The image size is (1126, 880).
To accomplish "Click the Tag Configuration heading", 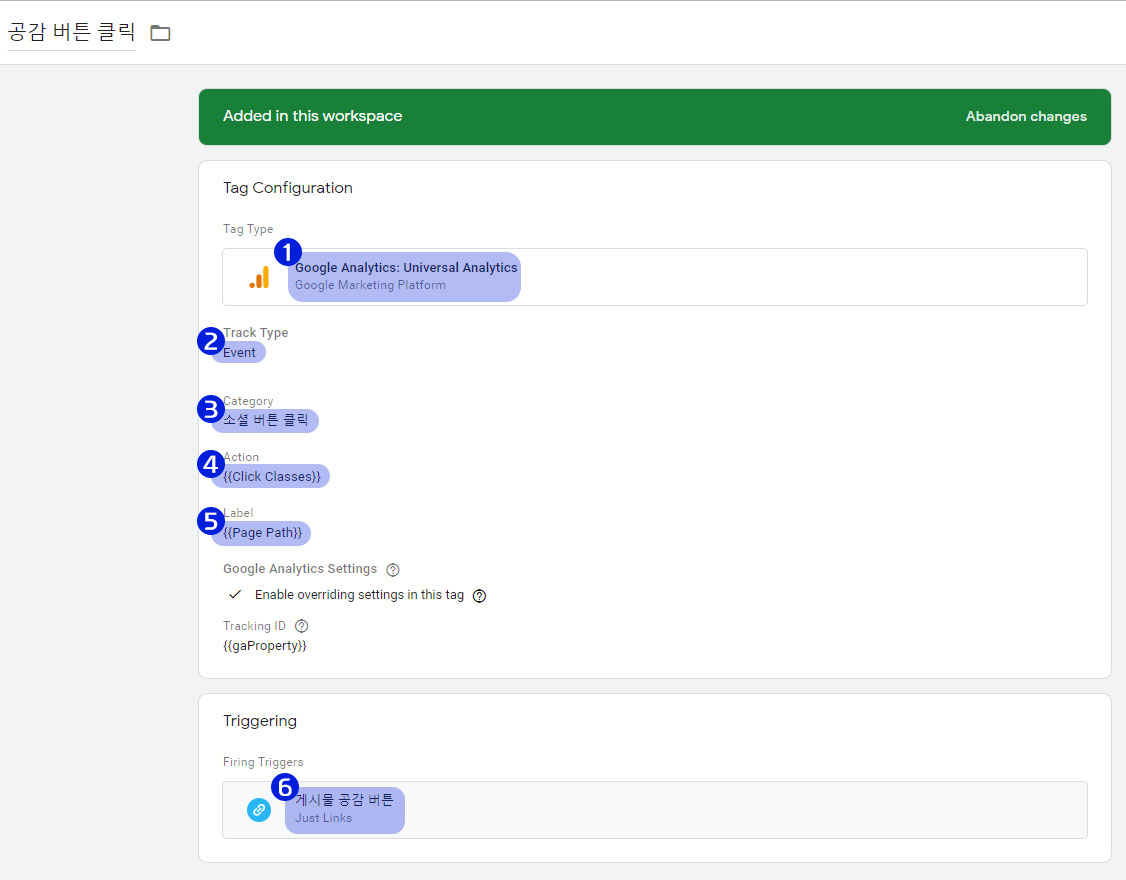I will tap(287, 188).
